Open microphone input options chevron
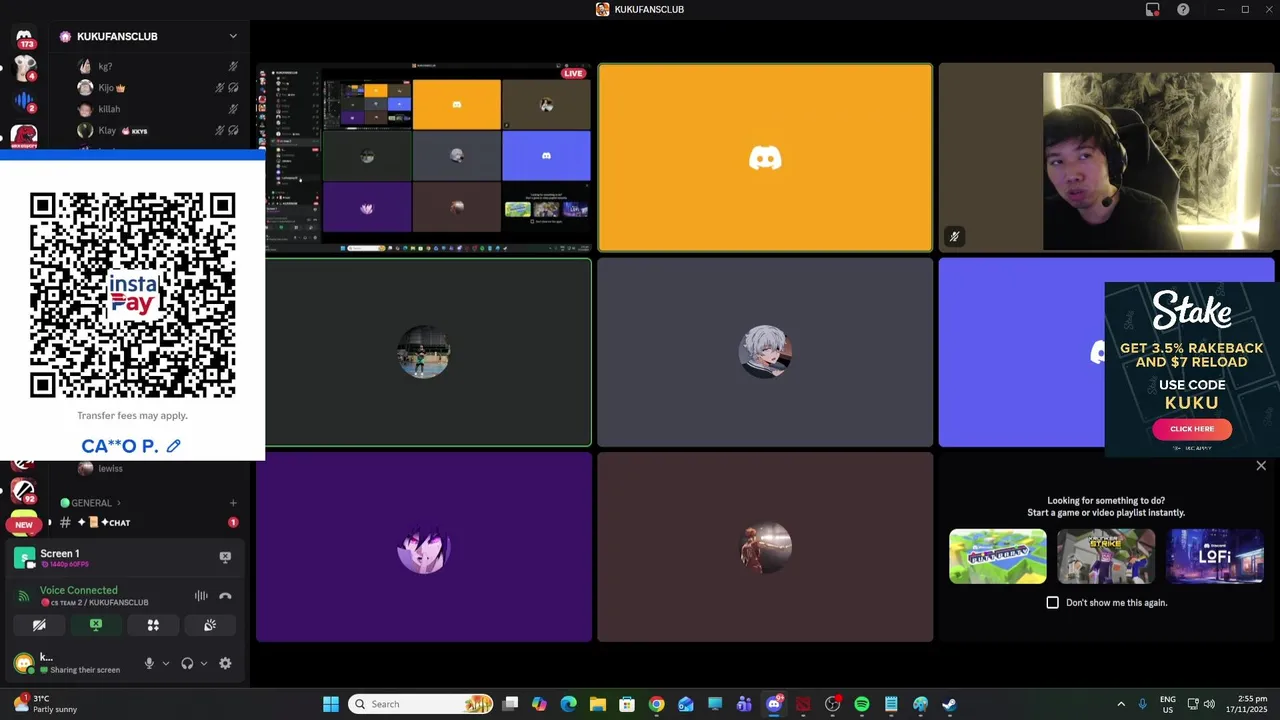 pos(166,663)
